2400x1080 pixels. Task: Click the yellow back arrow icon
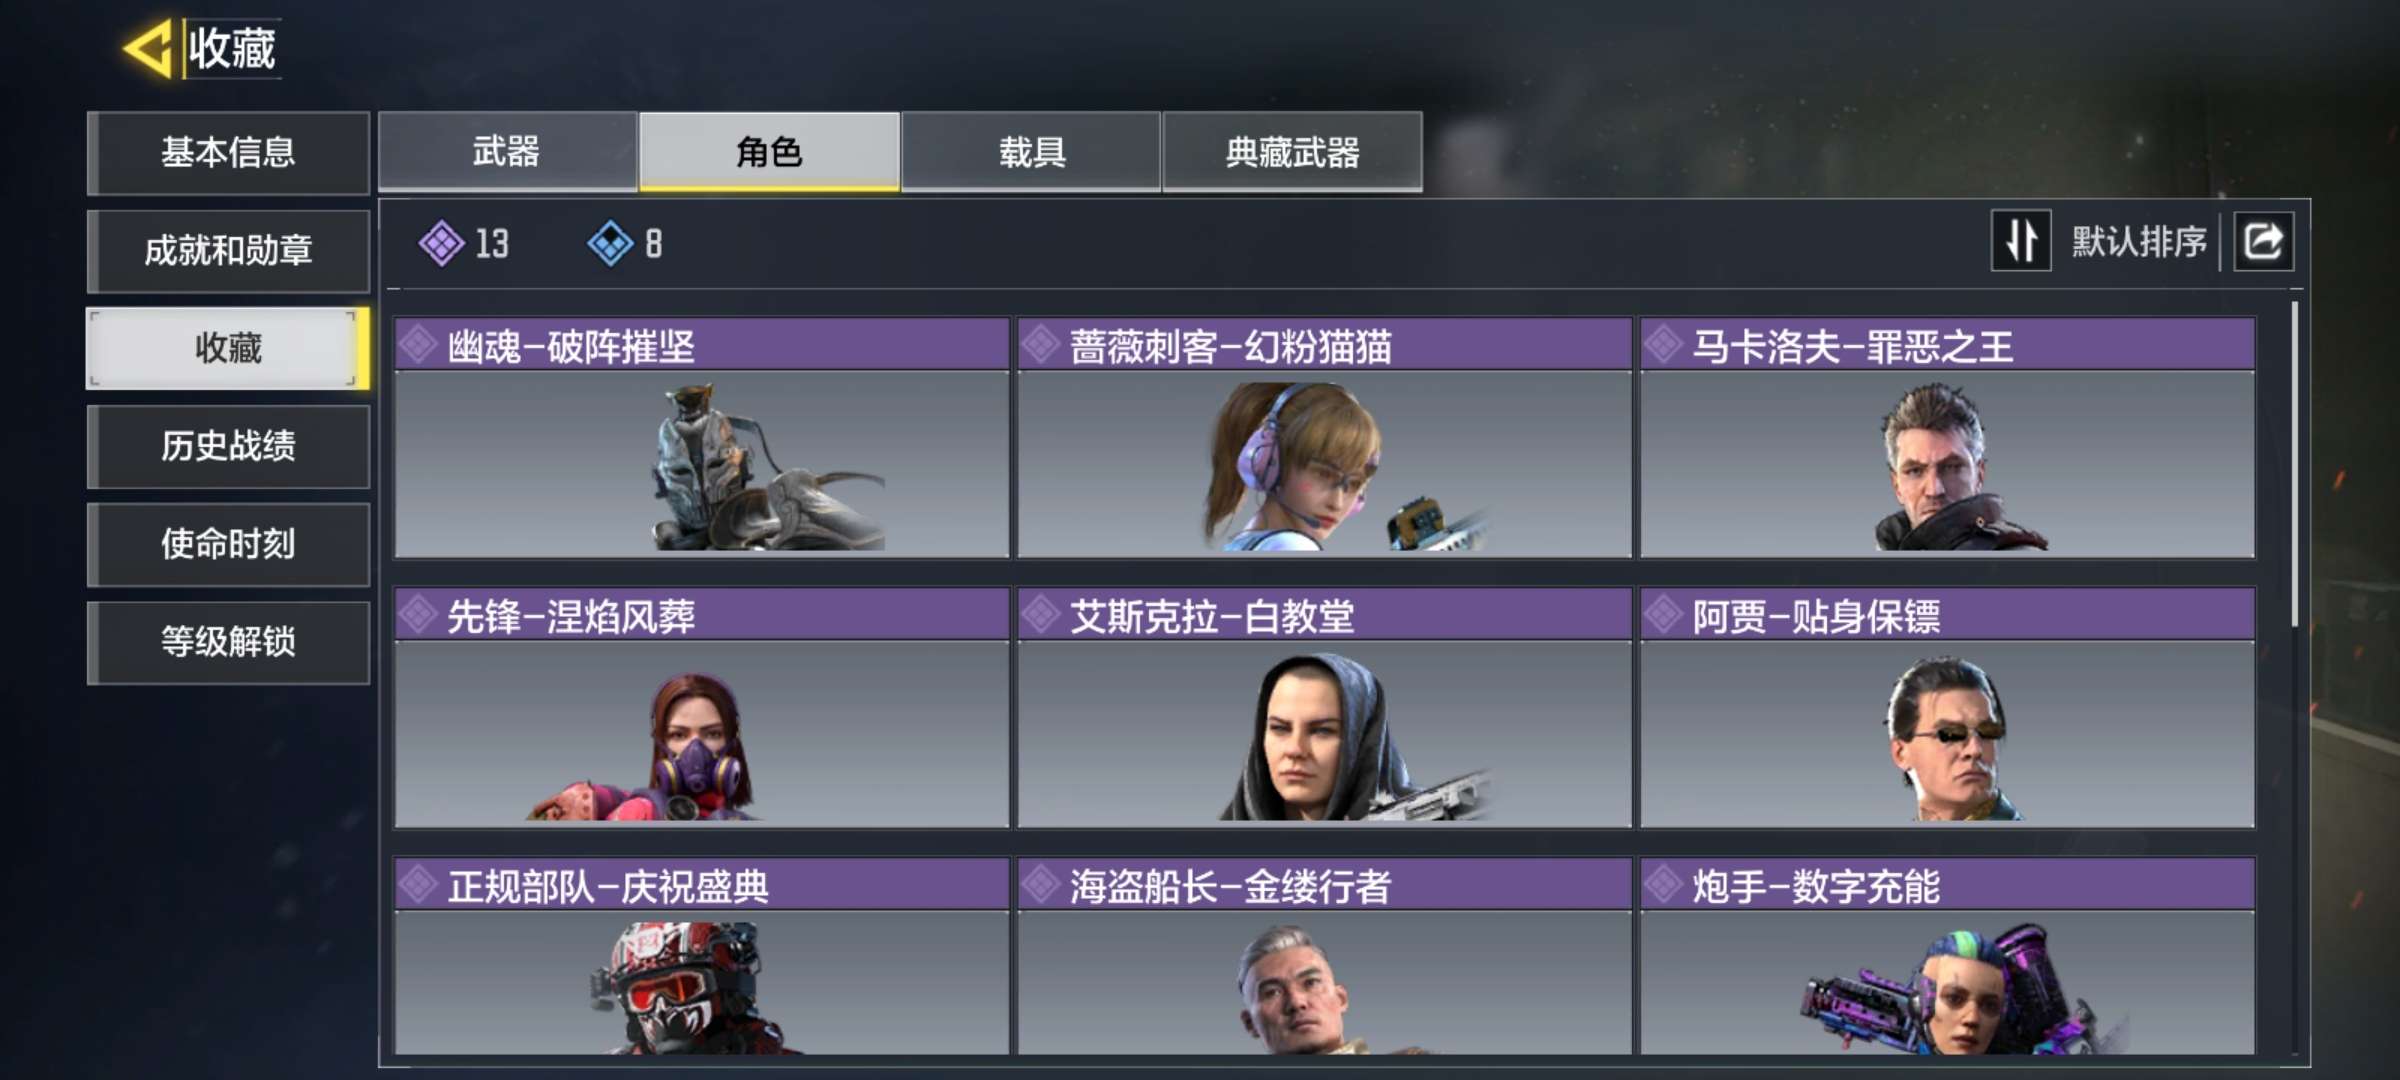point(148,48)
